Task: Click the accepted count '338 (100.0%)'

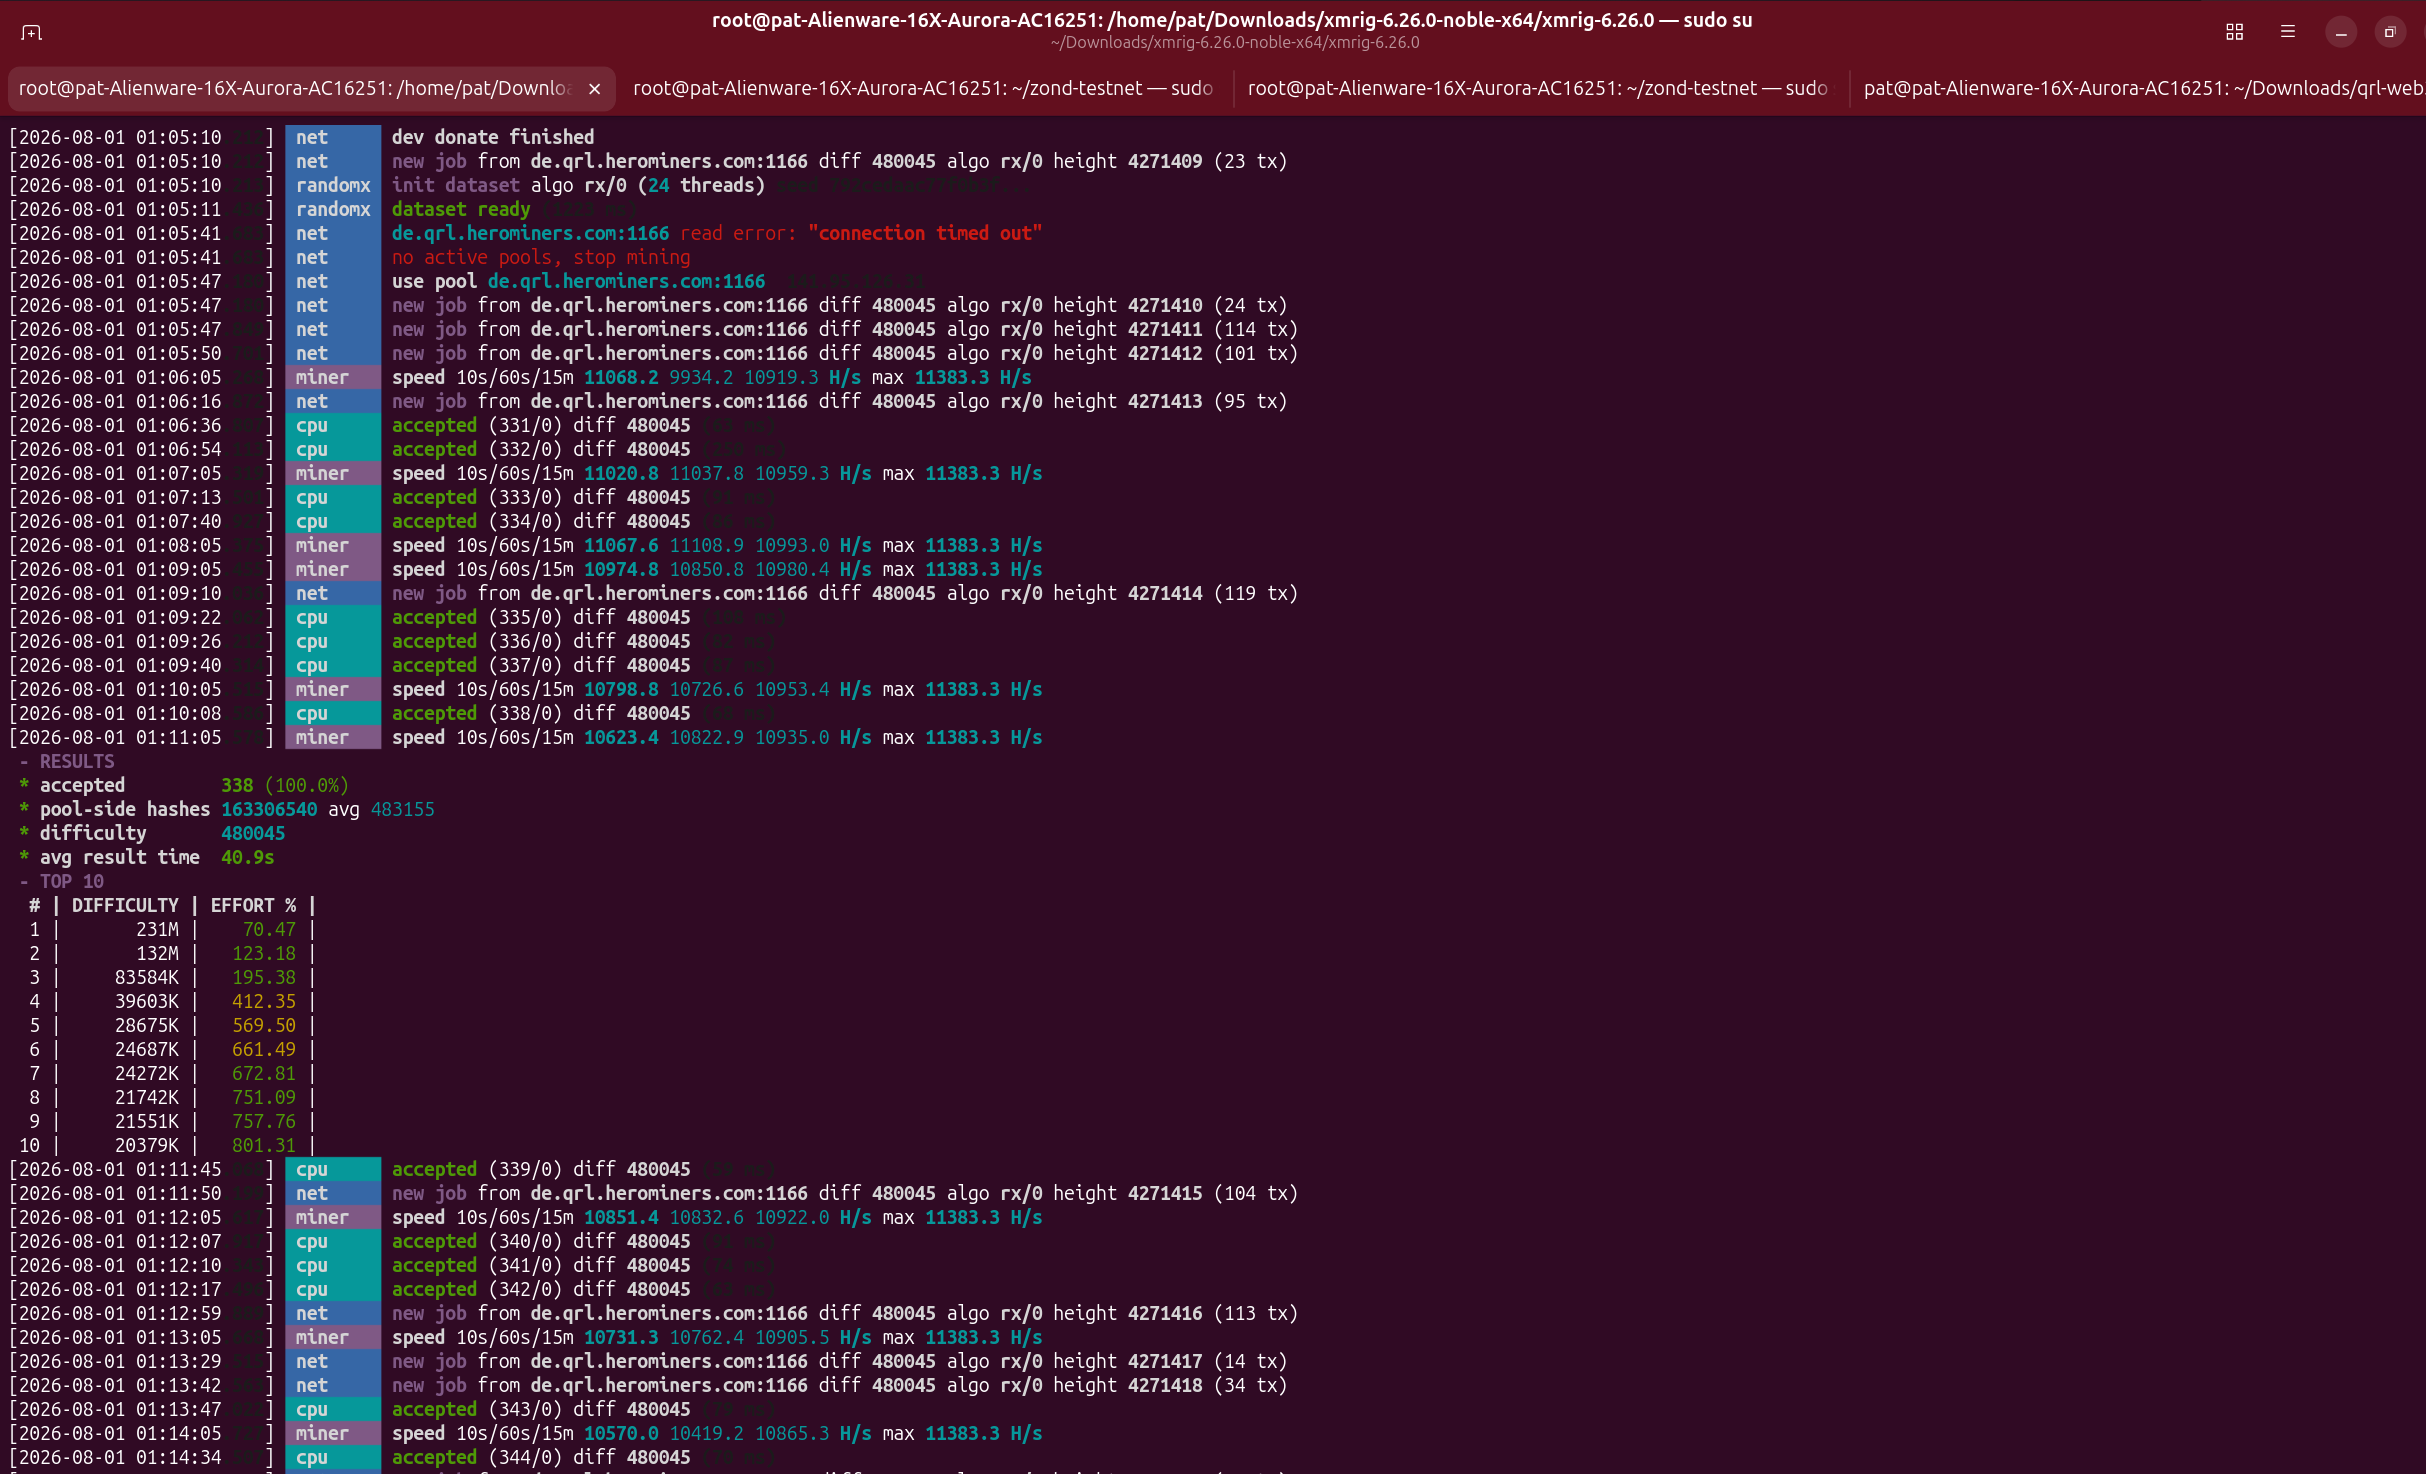Action: click(x=285, y=785)
